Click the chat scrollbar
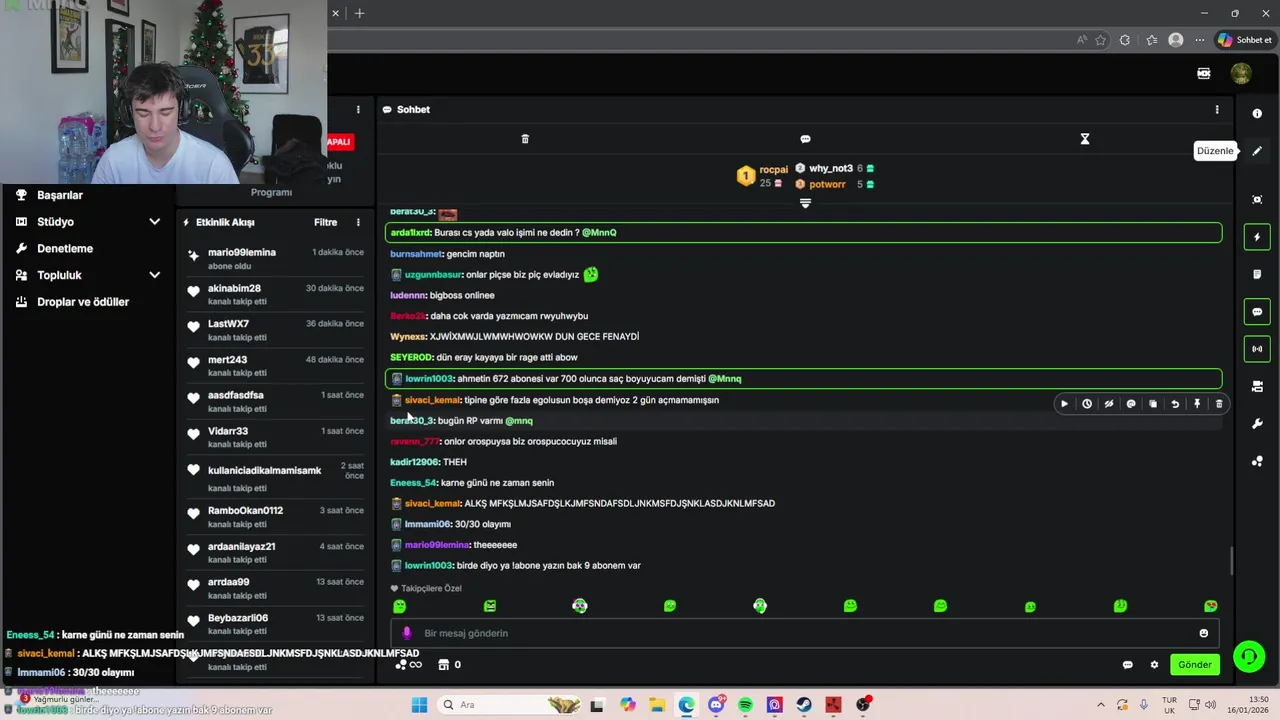The width and height of the screenshot is (1280, 720). click(x=1231, y=561)
